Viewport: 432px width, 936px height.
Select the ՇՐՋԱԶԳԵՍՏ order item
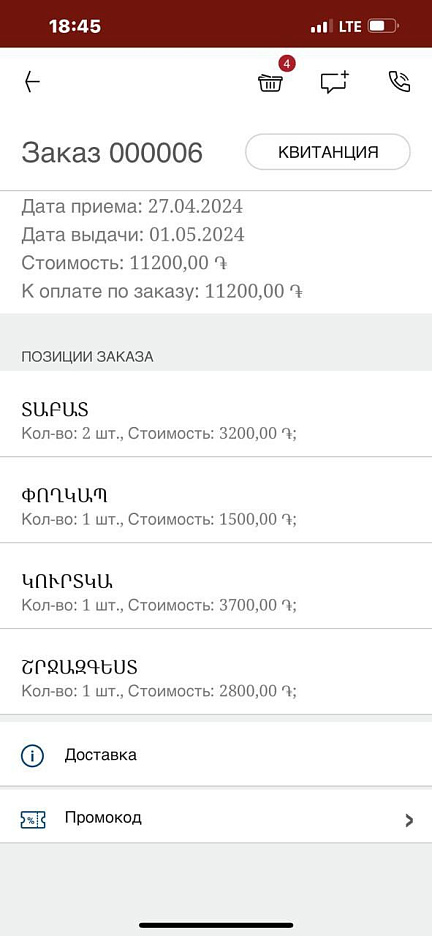point(216,678)
